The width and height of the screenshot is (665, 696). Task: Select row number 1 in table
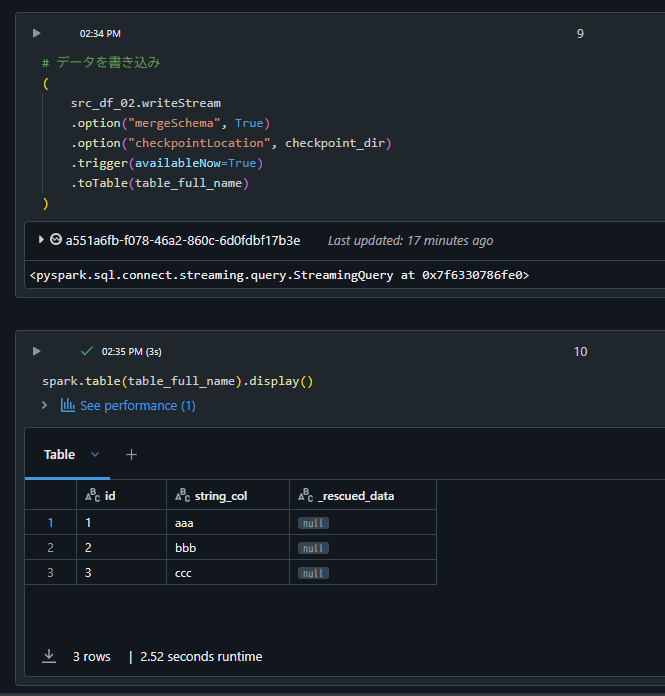point(51,522)
